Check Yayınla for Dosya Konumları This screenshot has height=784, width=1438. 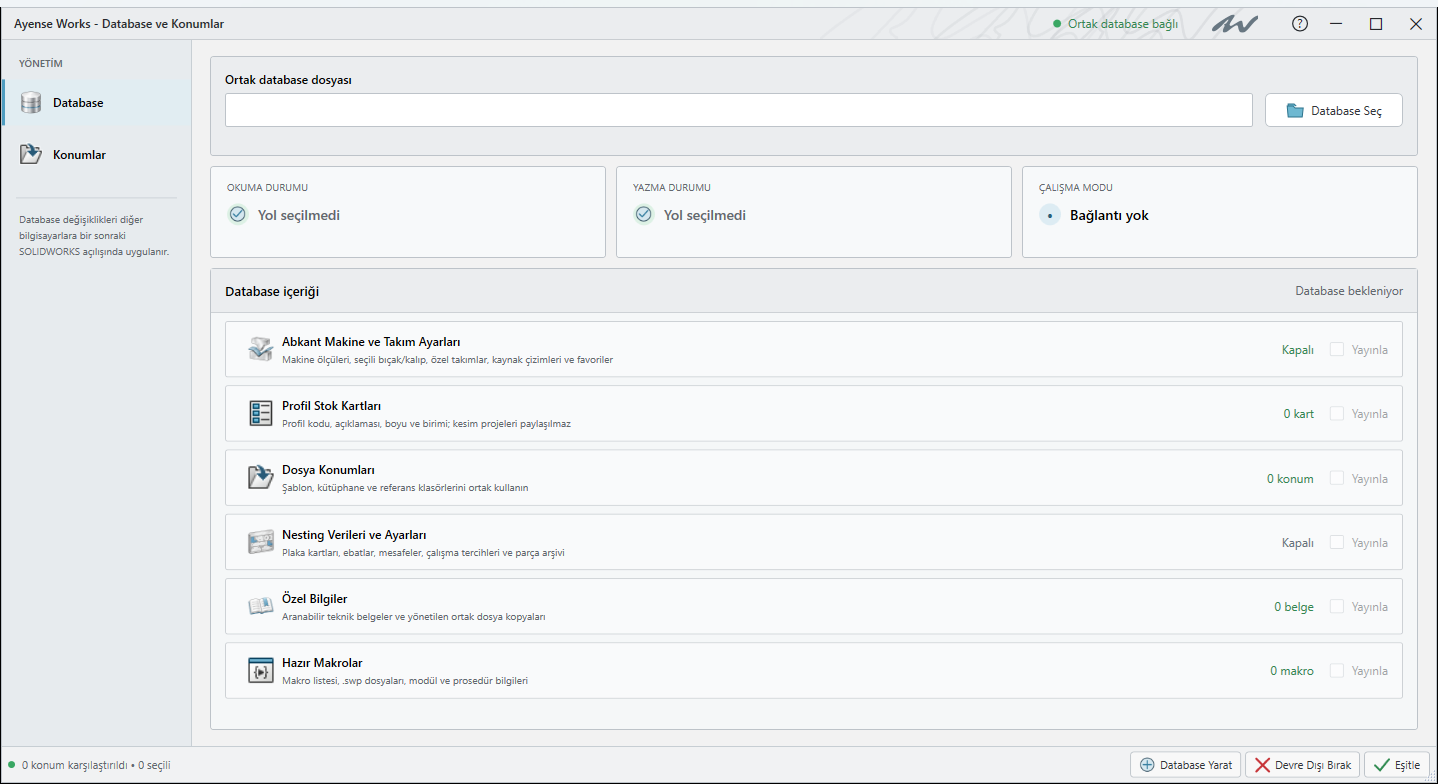coord(1337,478)
